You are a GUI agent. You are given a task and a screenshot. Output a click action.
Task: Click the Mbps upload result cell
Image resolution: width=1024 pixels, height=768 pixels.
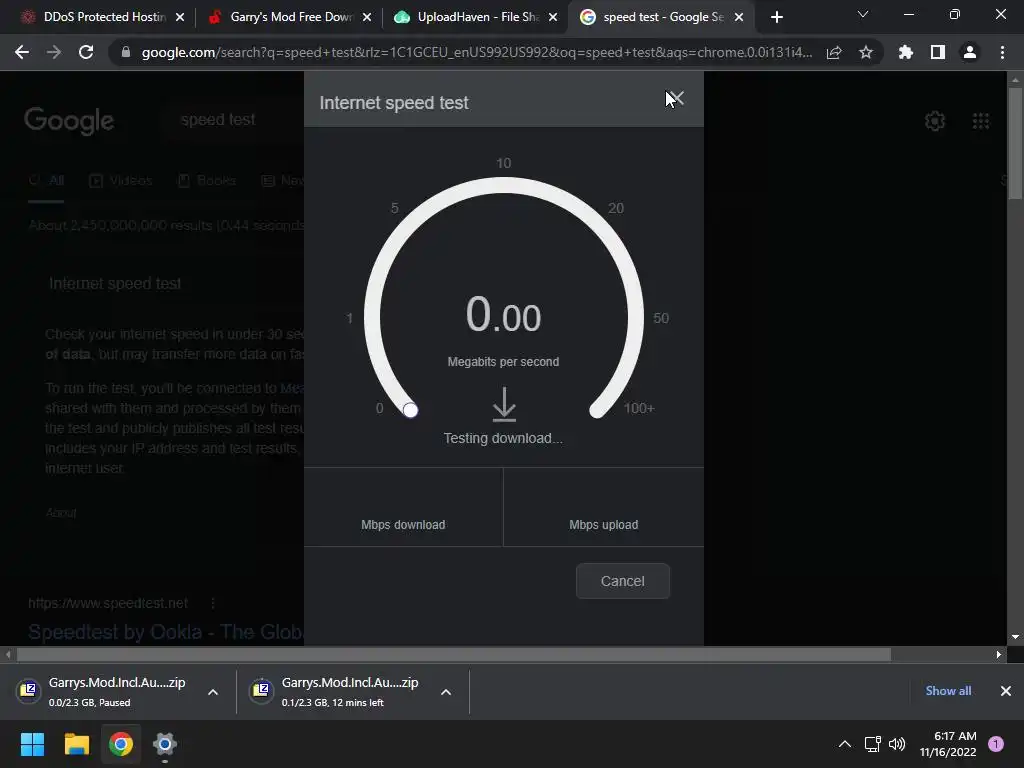tap(603, 507)
